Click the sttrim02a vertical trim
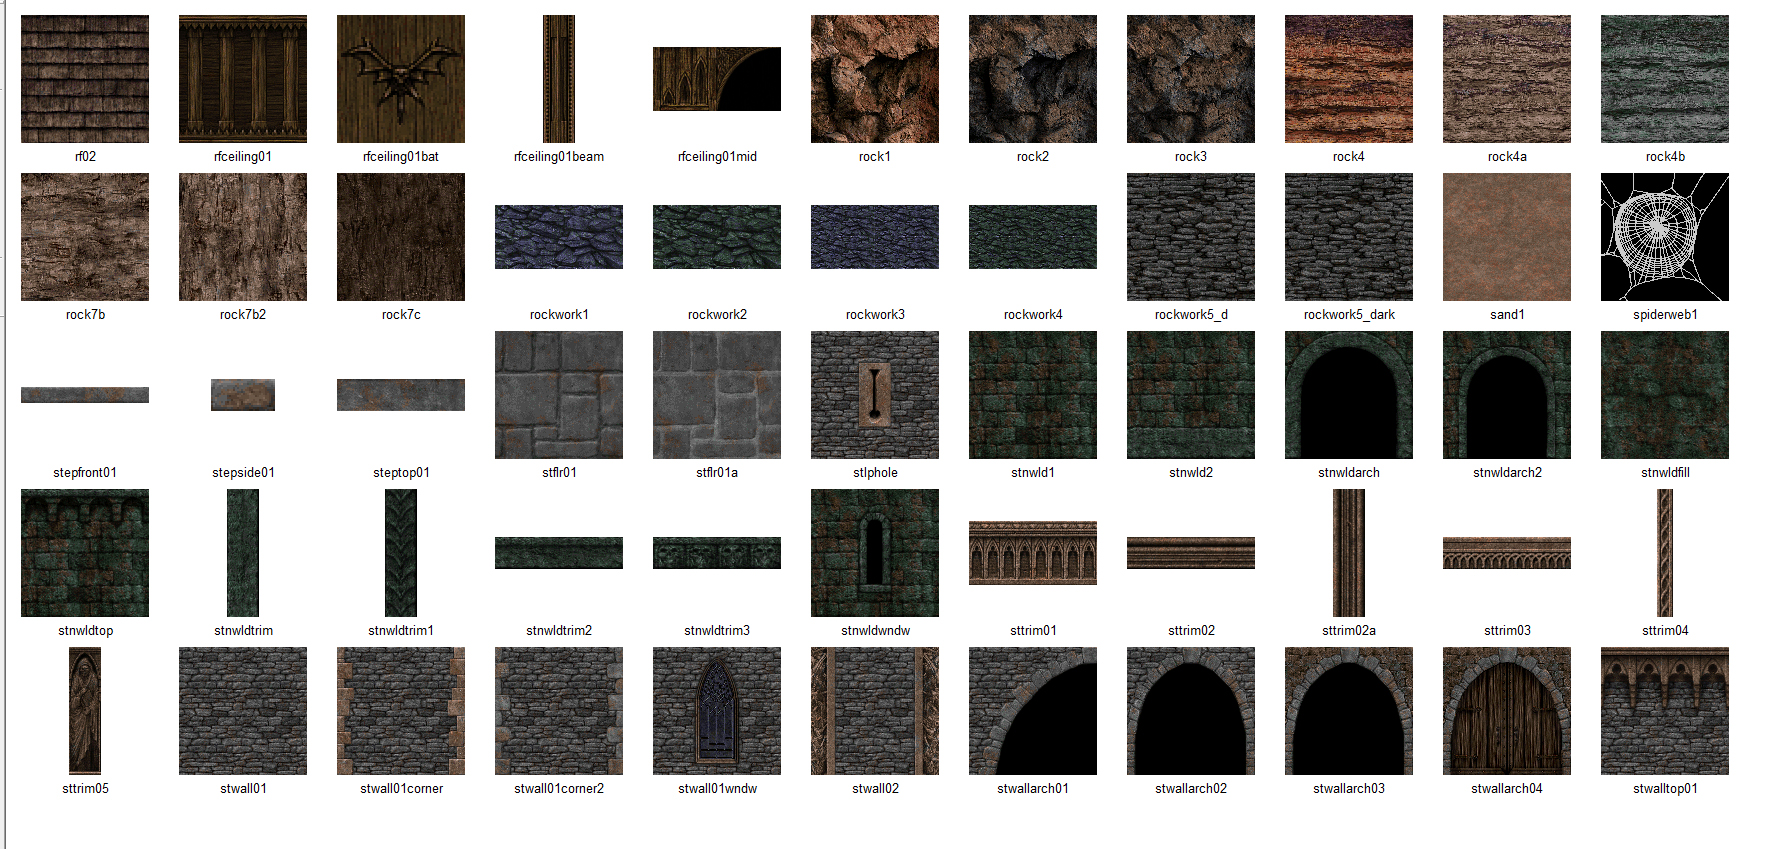This screenshot has height=849, width=1770. pos(1349,553)
